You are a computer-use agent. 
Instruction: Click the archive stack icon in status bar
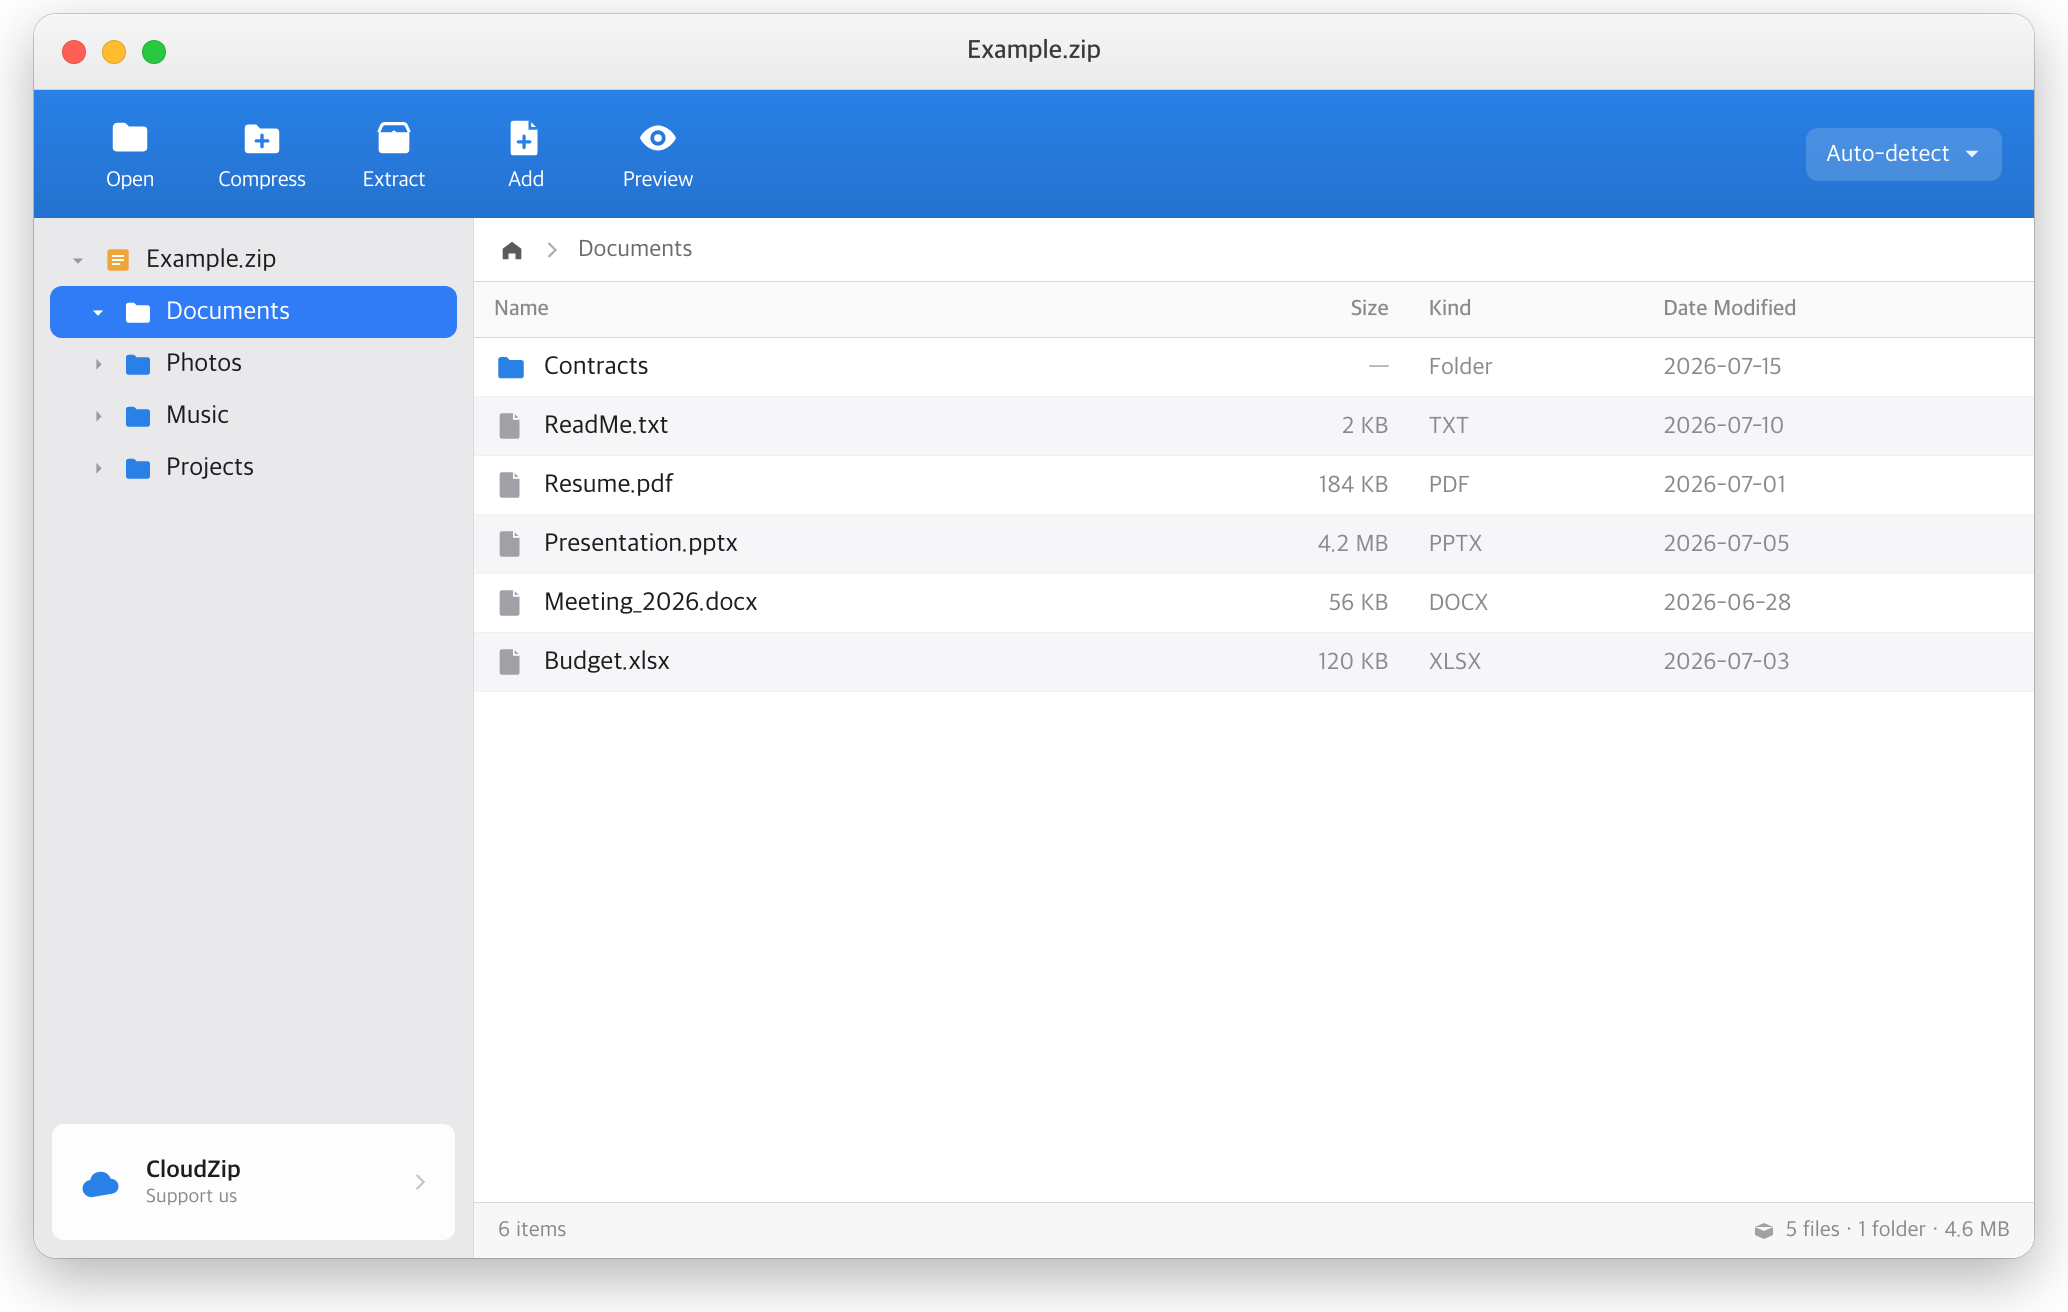point(1764,1230)
